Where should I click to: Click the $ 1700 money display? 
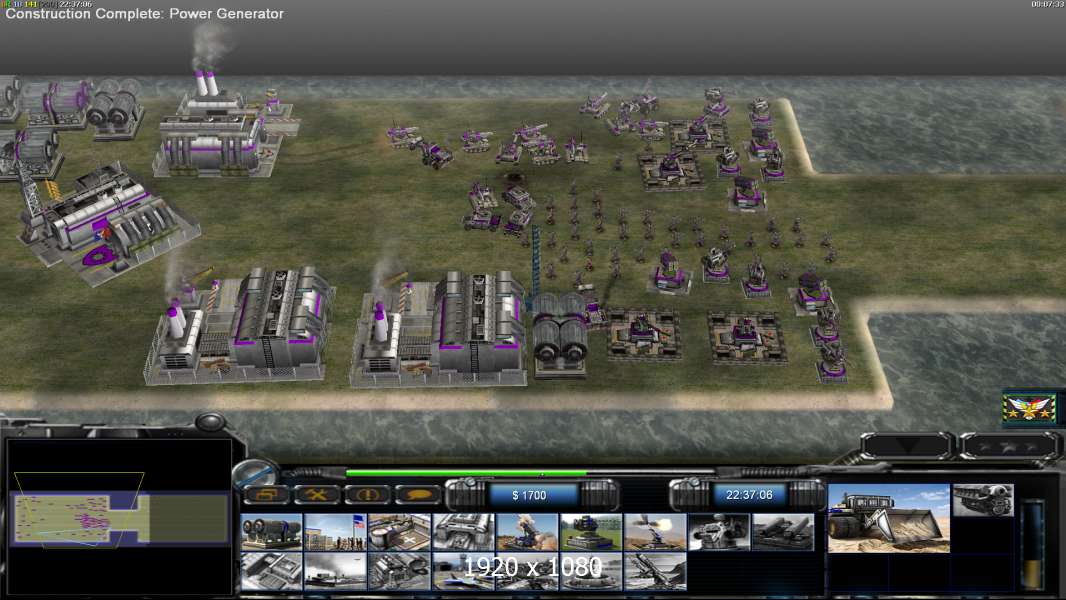click(x=529, y=495)
